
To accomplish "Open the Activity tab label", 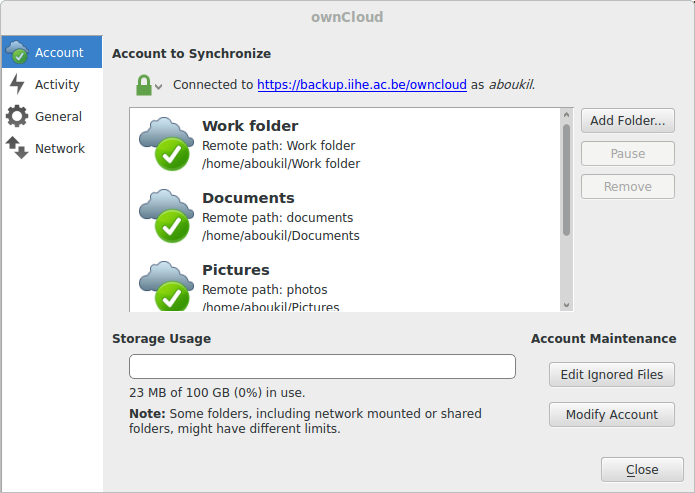I will pyautogui.click(x=57, y=85).
